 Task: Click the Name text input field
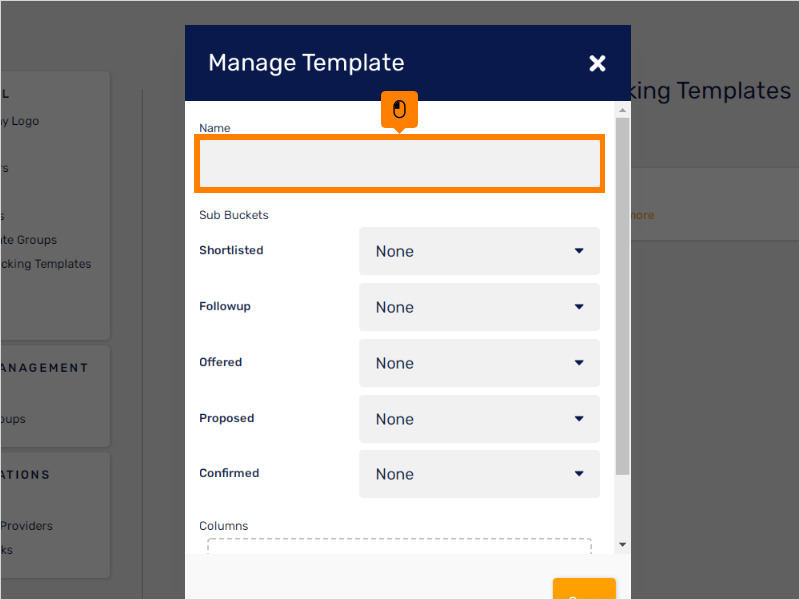tap(399, 163)
